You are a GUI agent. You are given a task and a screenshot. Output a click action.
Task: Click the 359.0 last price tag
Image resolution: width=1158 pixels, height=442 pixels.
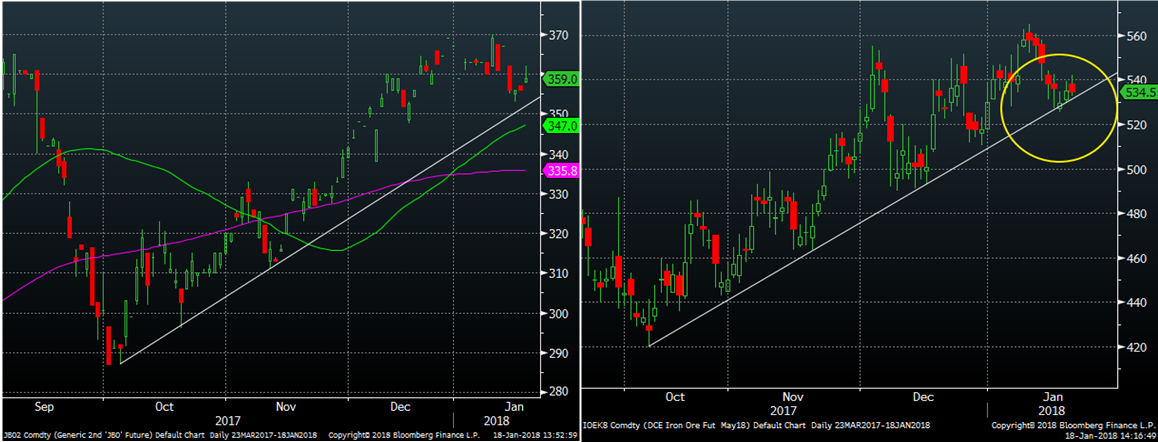(558, 78)
